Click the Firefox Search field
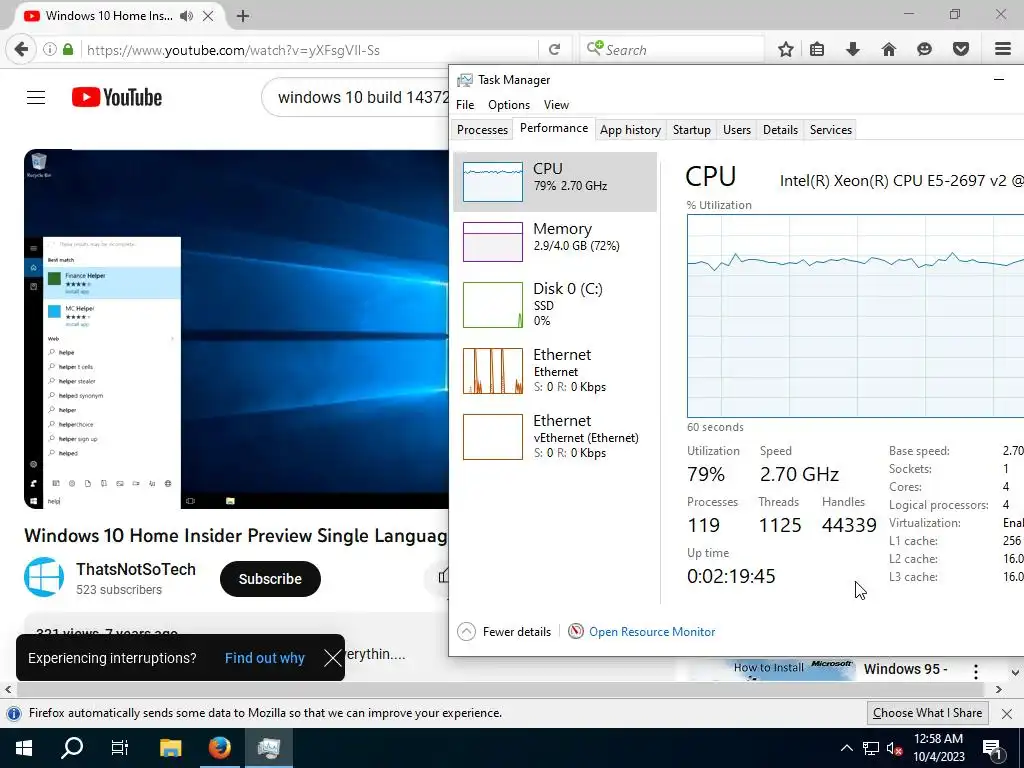Viewport: 1024px width, 768px height. coord(673,50)
